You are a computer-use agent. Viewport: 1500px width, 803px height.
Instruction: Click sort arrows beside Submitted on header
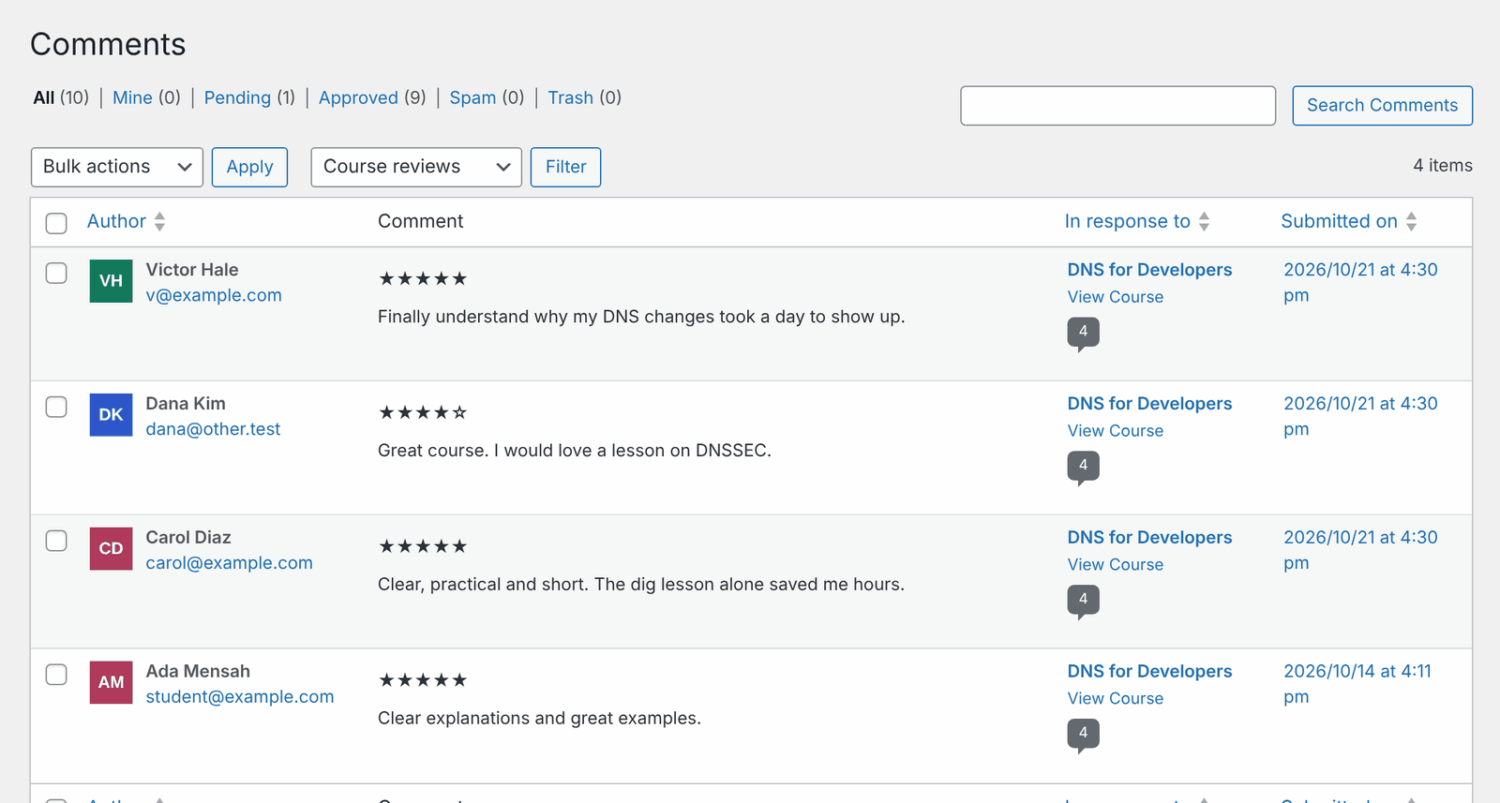click(x=1411, y=222)
